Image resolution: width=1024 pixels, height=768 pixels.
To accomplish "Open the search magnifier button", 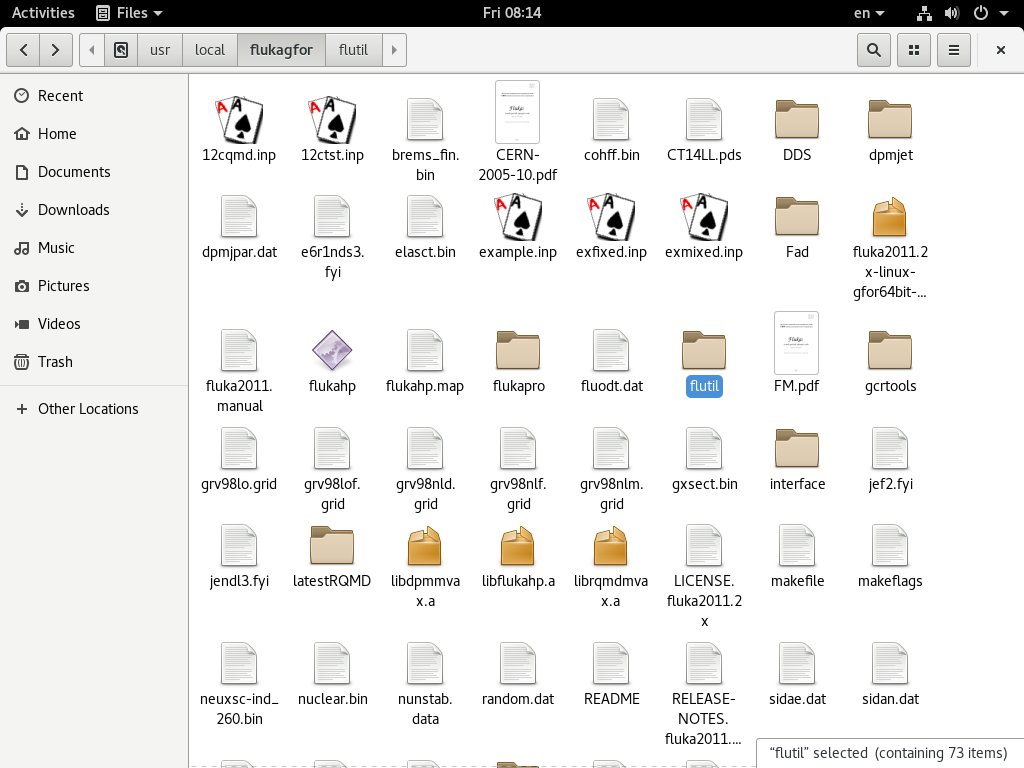I will pyautogui.click(x=874, y=50).
